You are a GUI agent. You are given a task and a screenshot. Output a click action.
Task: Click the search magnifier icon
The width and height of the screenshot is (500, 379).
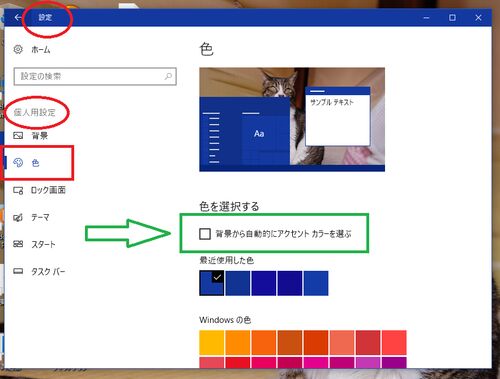pyautogui.click(x=168, y=76)
